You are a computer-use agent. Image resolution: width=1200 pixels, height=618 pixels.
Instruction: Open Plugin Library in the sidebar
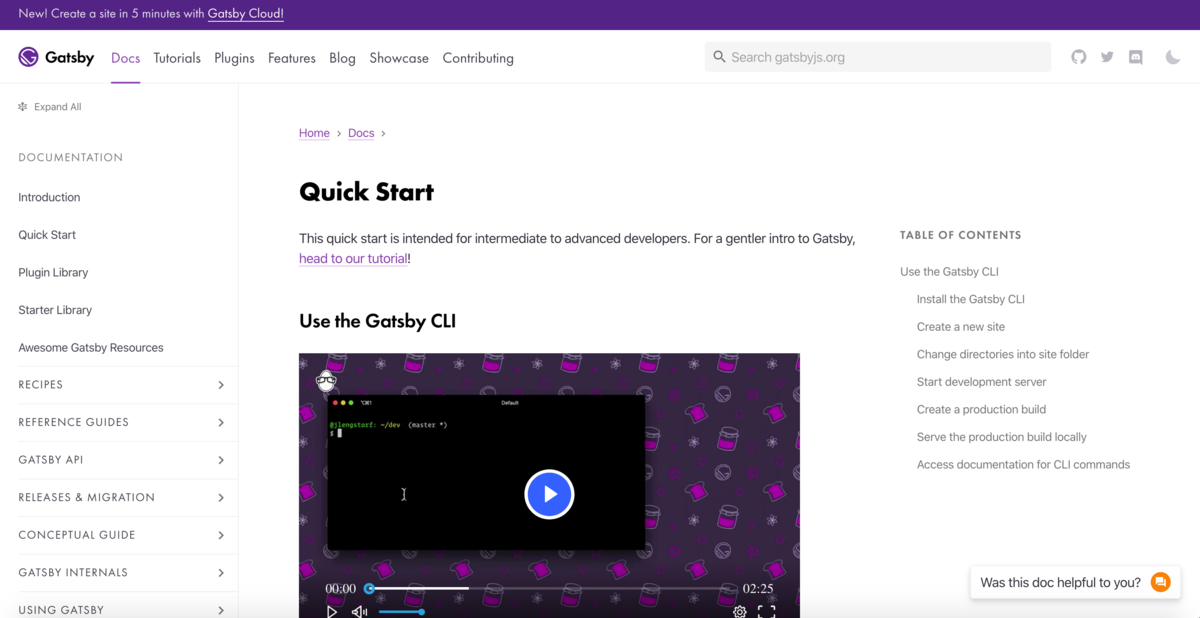click(x=53, y=272)
